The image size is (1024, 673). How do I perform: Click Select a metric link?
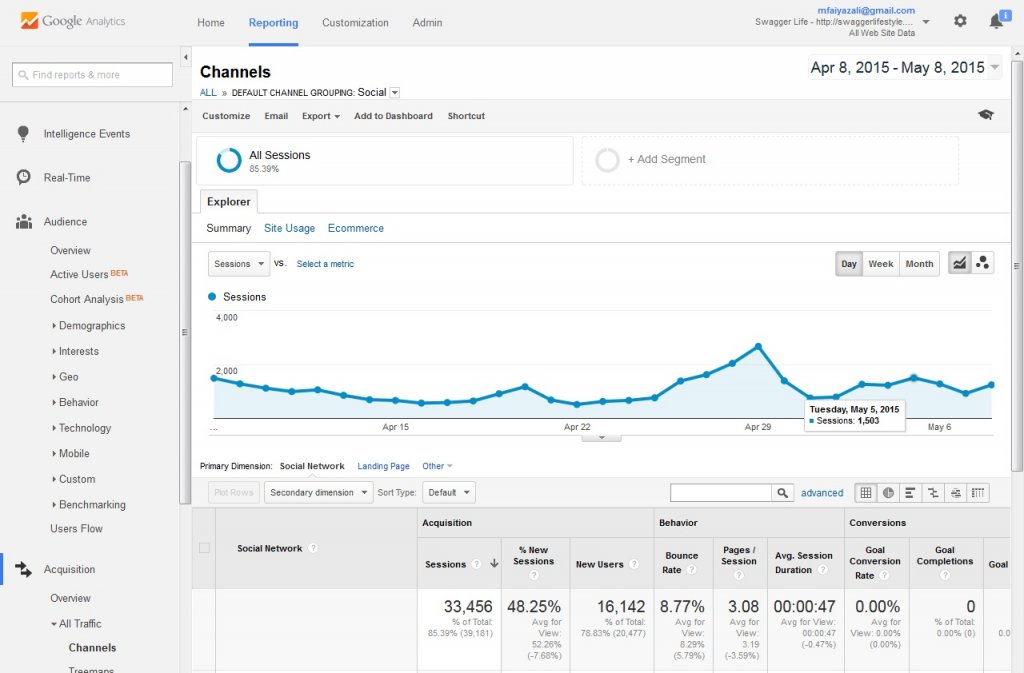click(325, 264)
